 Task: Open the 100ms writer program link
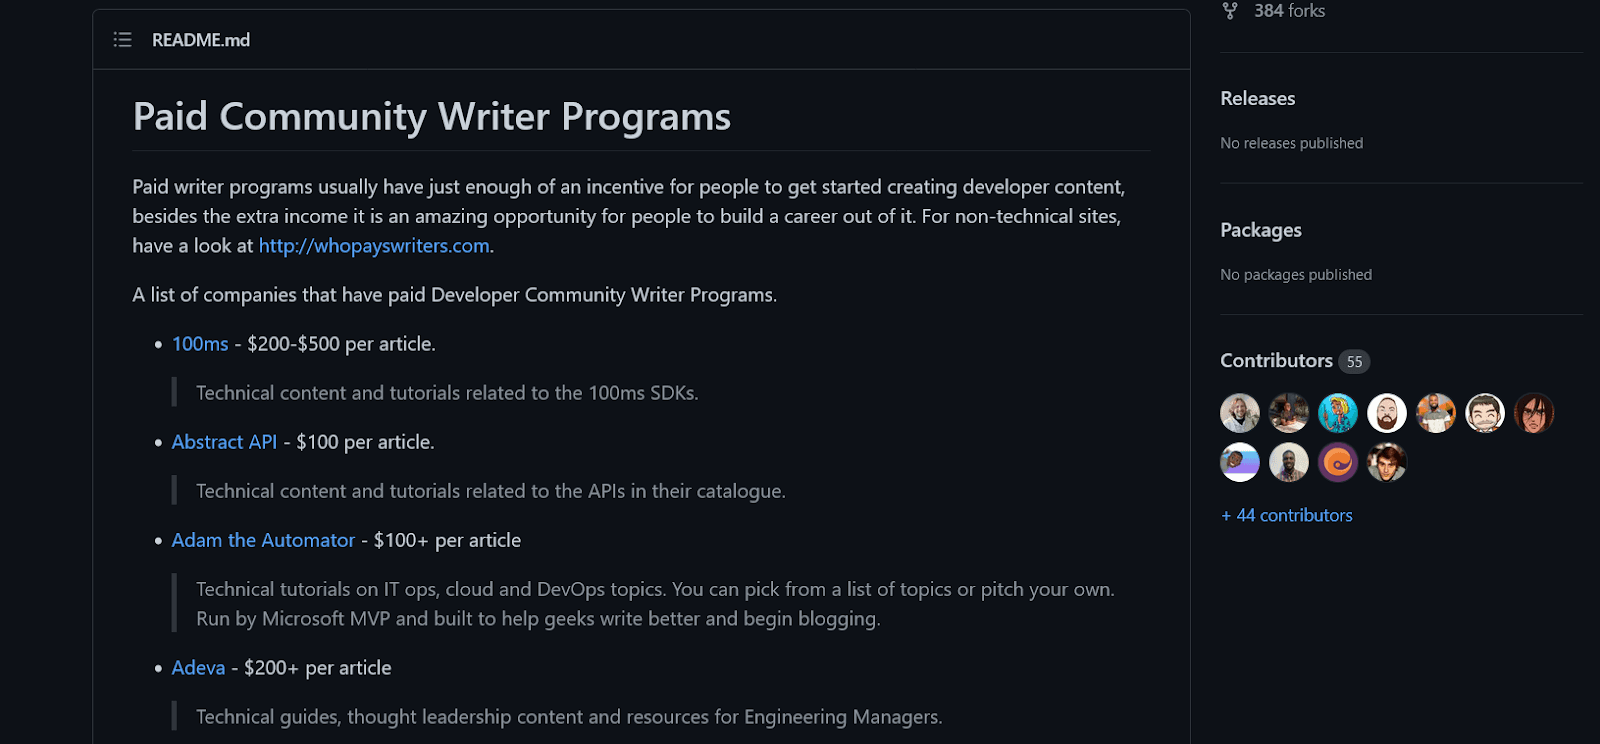point(200,344)
